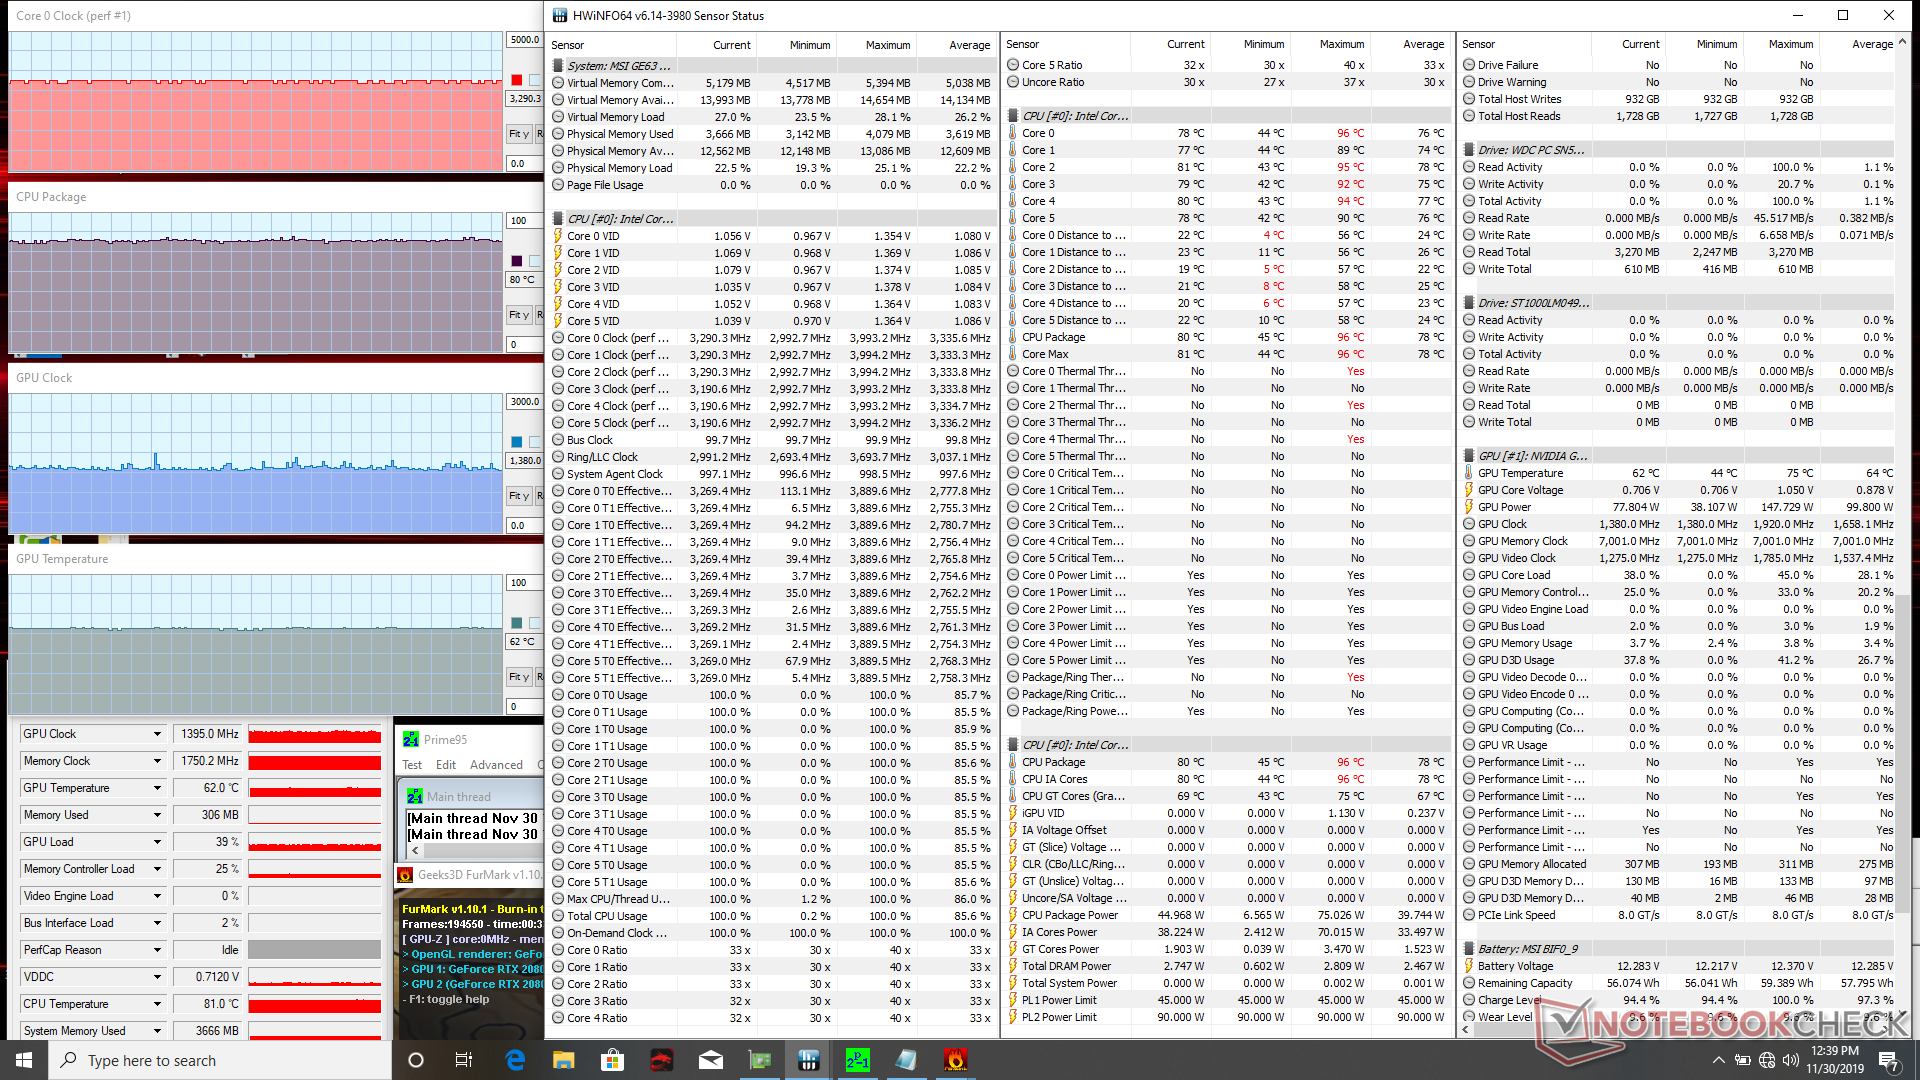Click Fit y in Core 0 Clock graph

click(x=518, y=134)
